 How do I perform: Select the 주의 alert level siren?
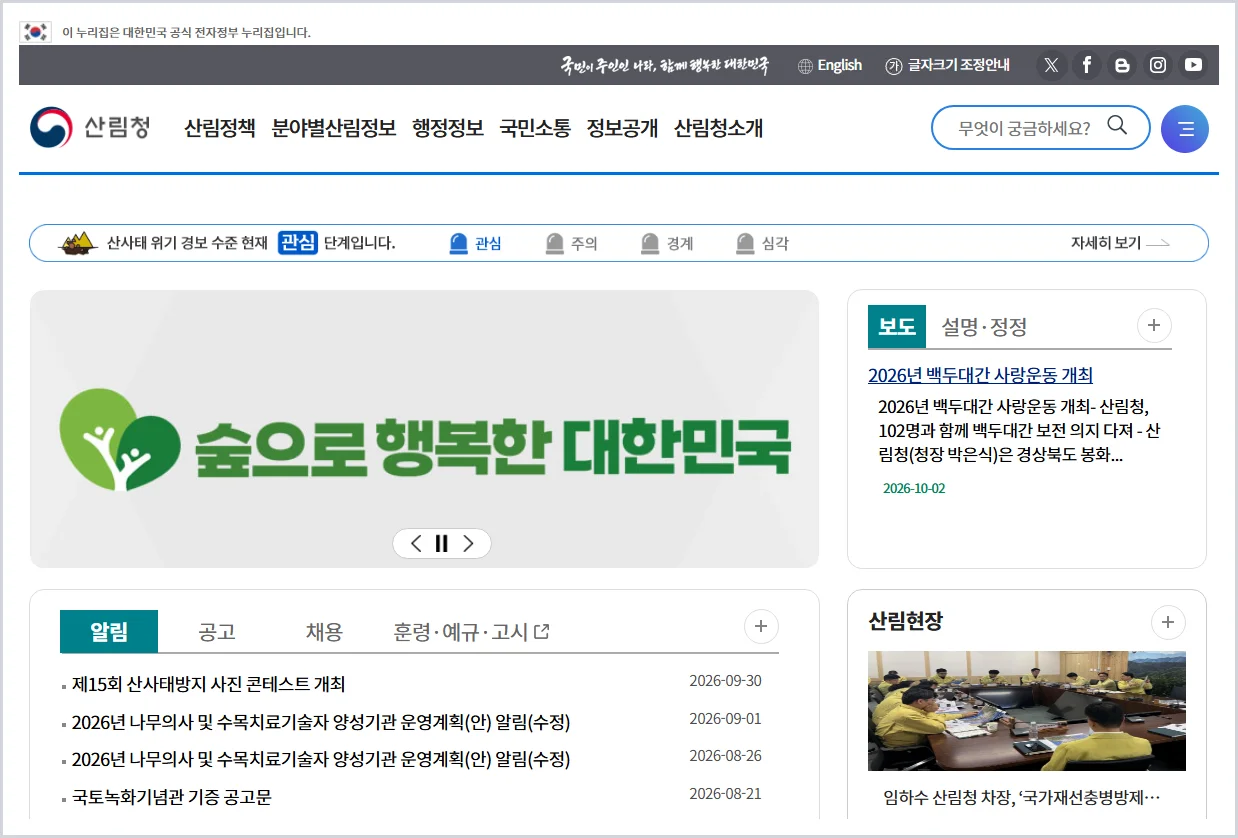click(x=555, y=243)
